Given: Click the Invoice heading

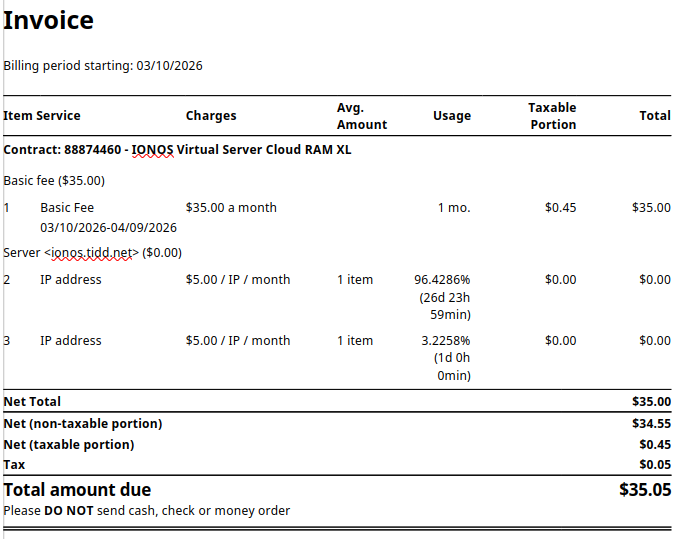Looking at the screenshot, I should coord(48,20).
